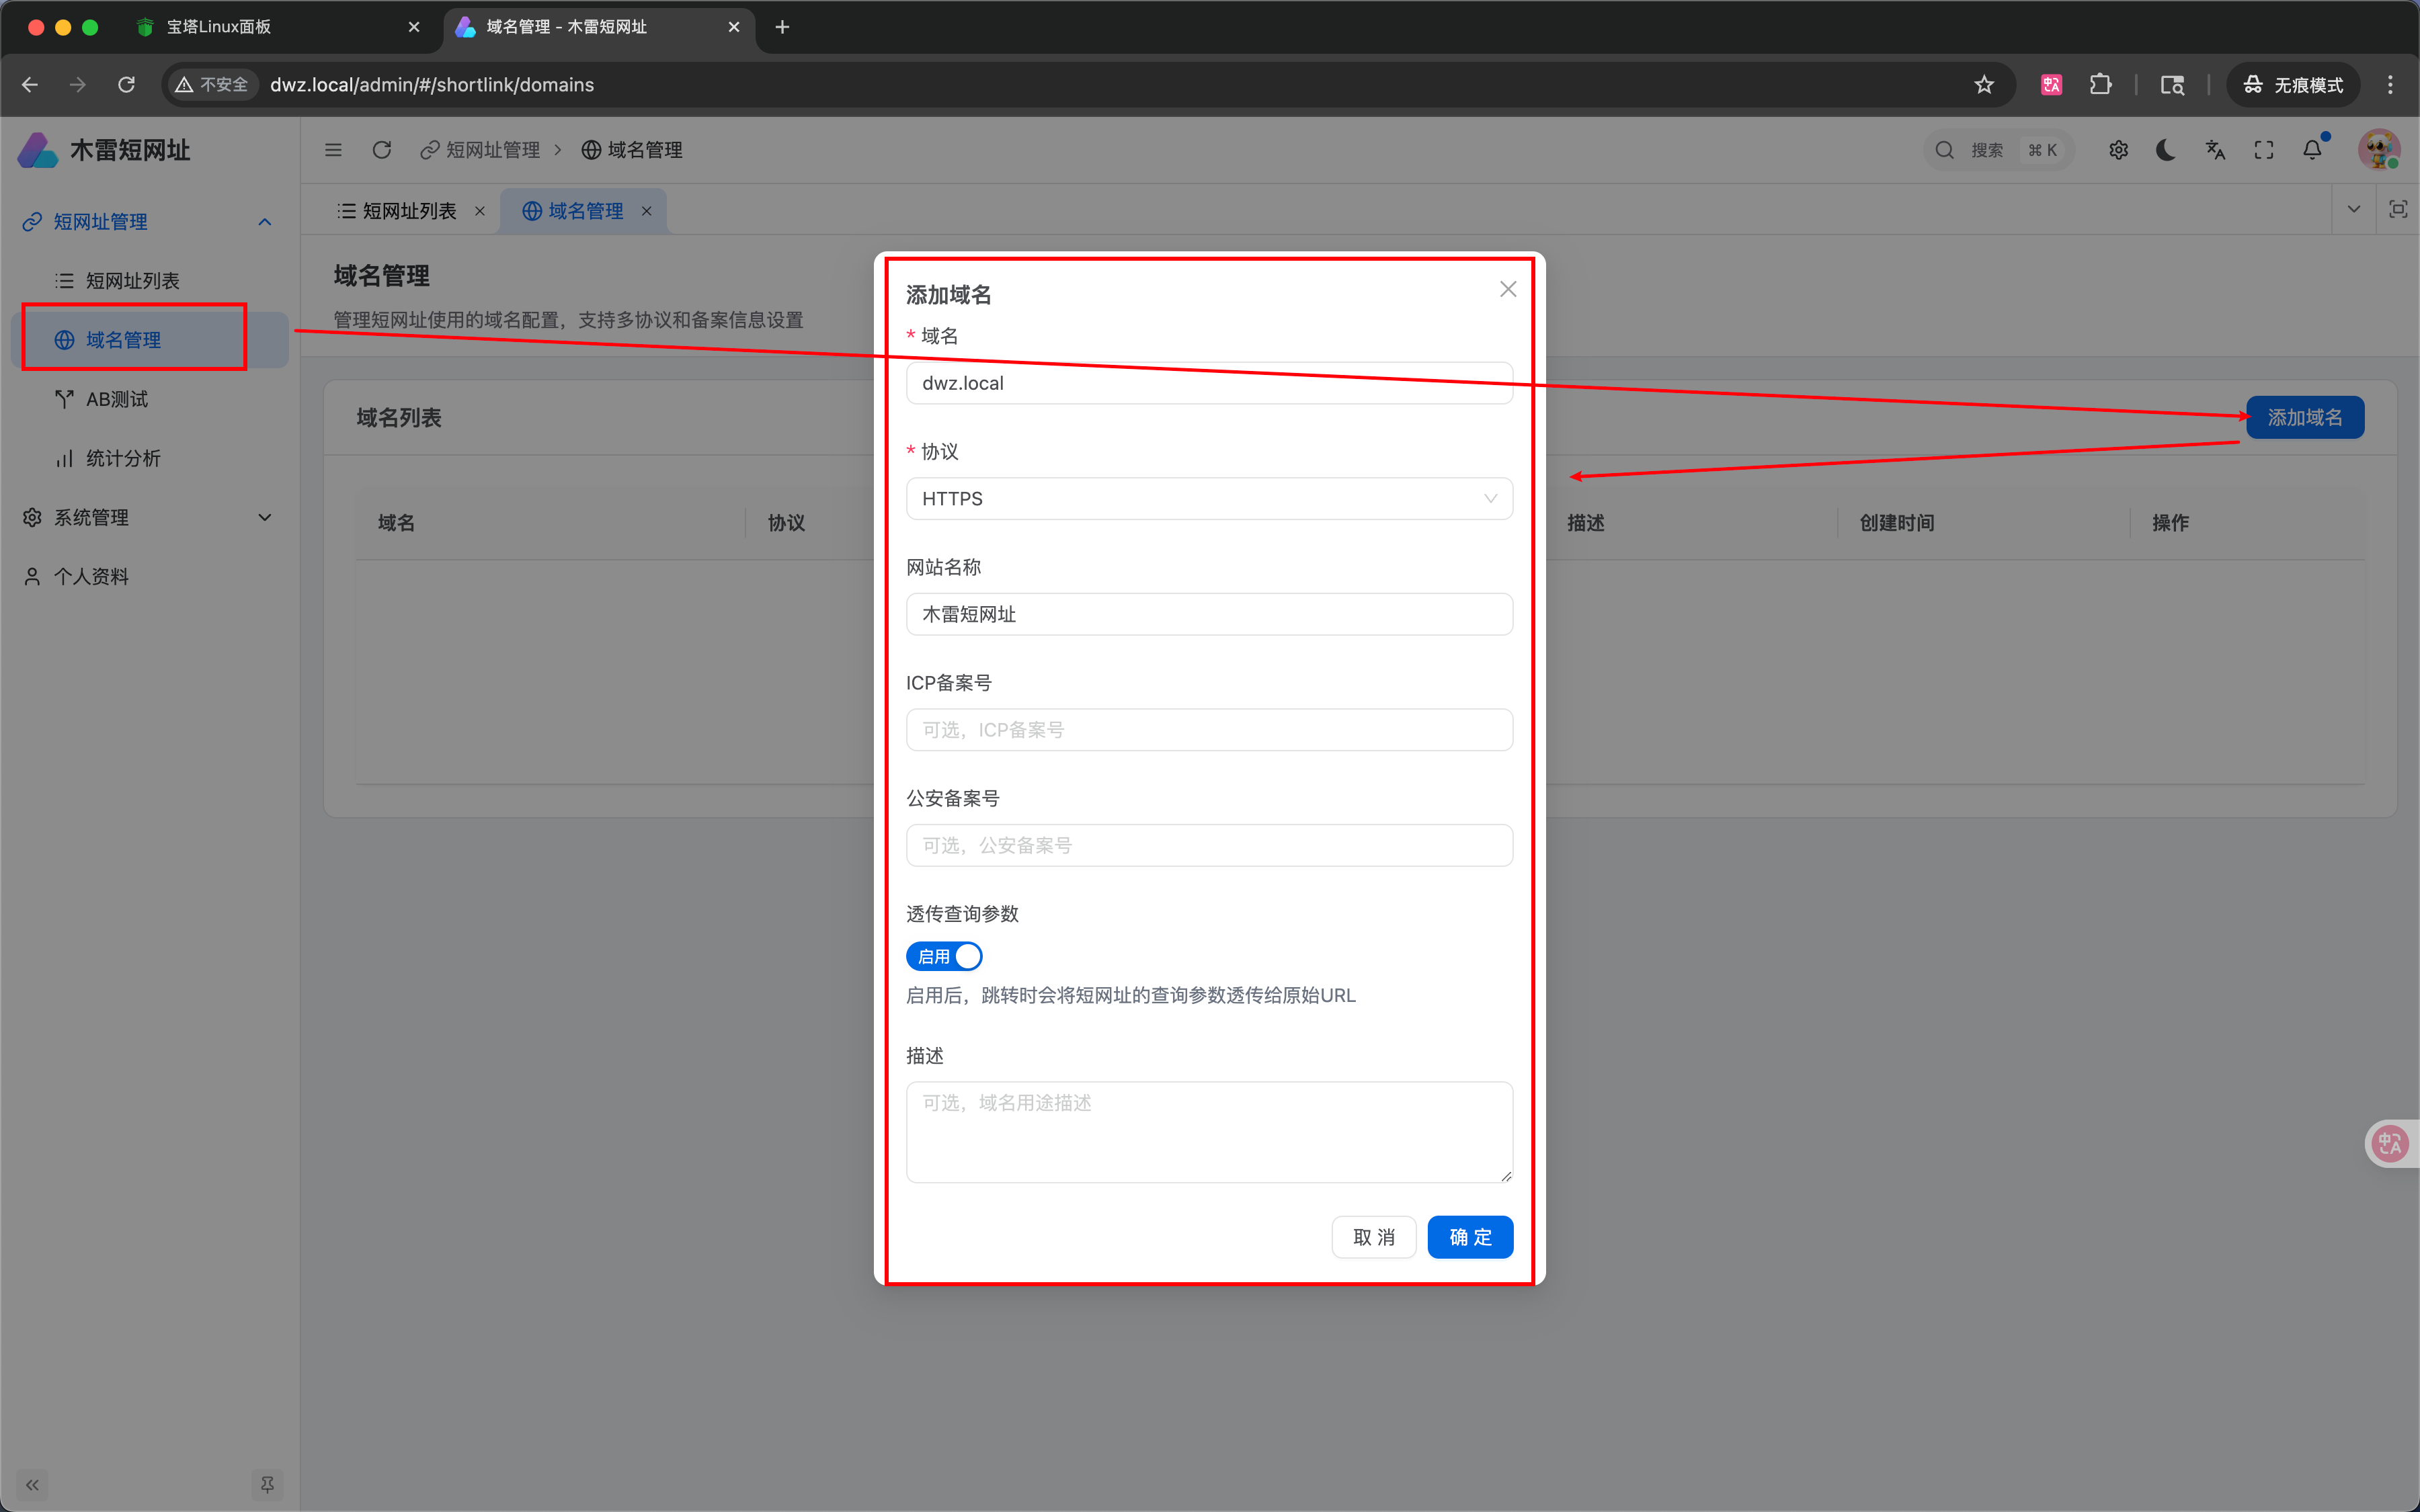Viewport: 2420px width, 1512px height.
Task: Click the notification bell icon
Action: (x=2312, y=150)
